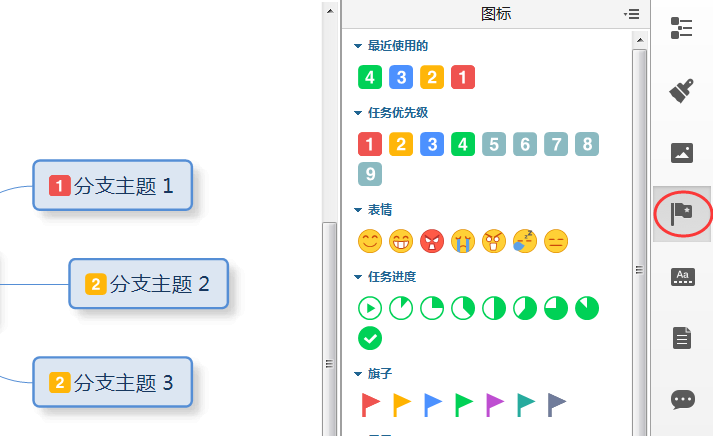Click priority 3 icon in recently used
This screenshot has height=436, width=713.
[401, 77]
